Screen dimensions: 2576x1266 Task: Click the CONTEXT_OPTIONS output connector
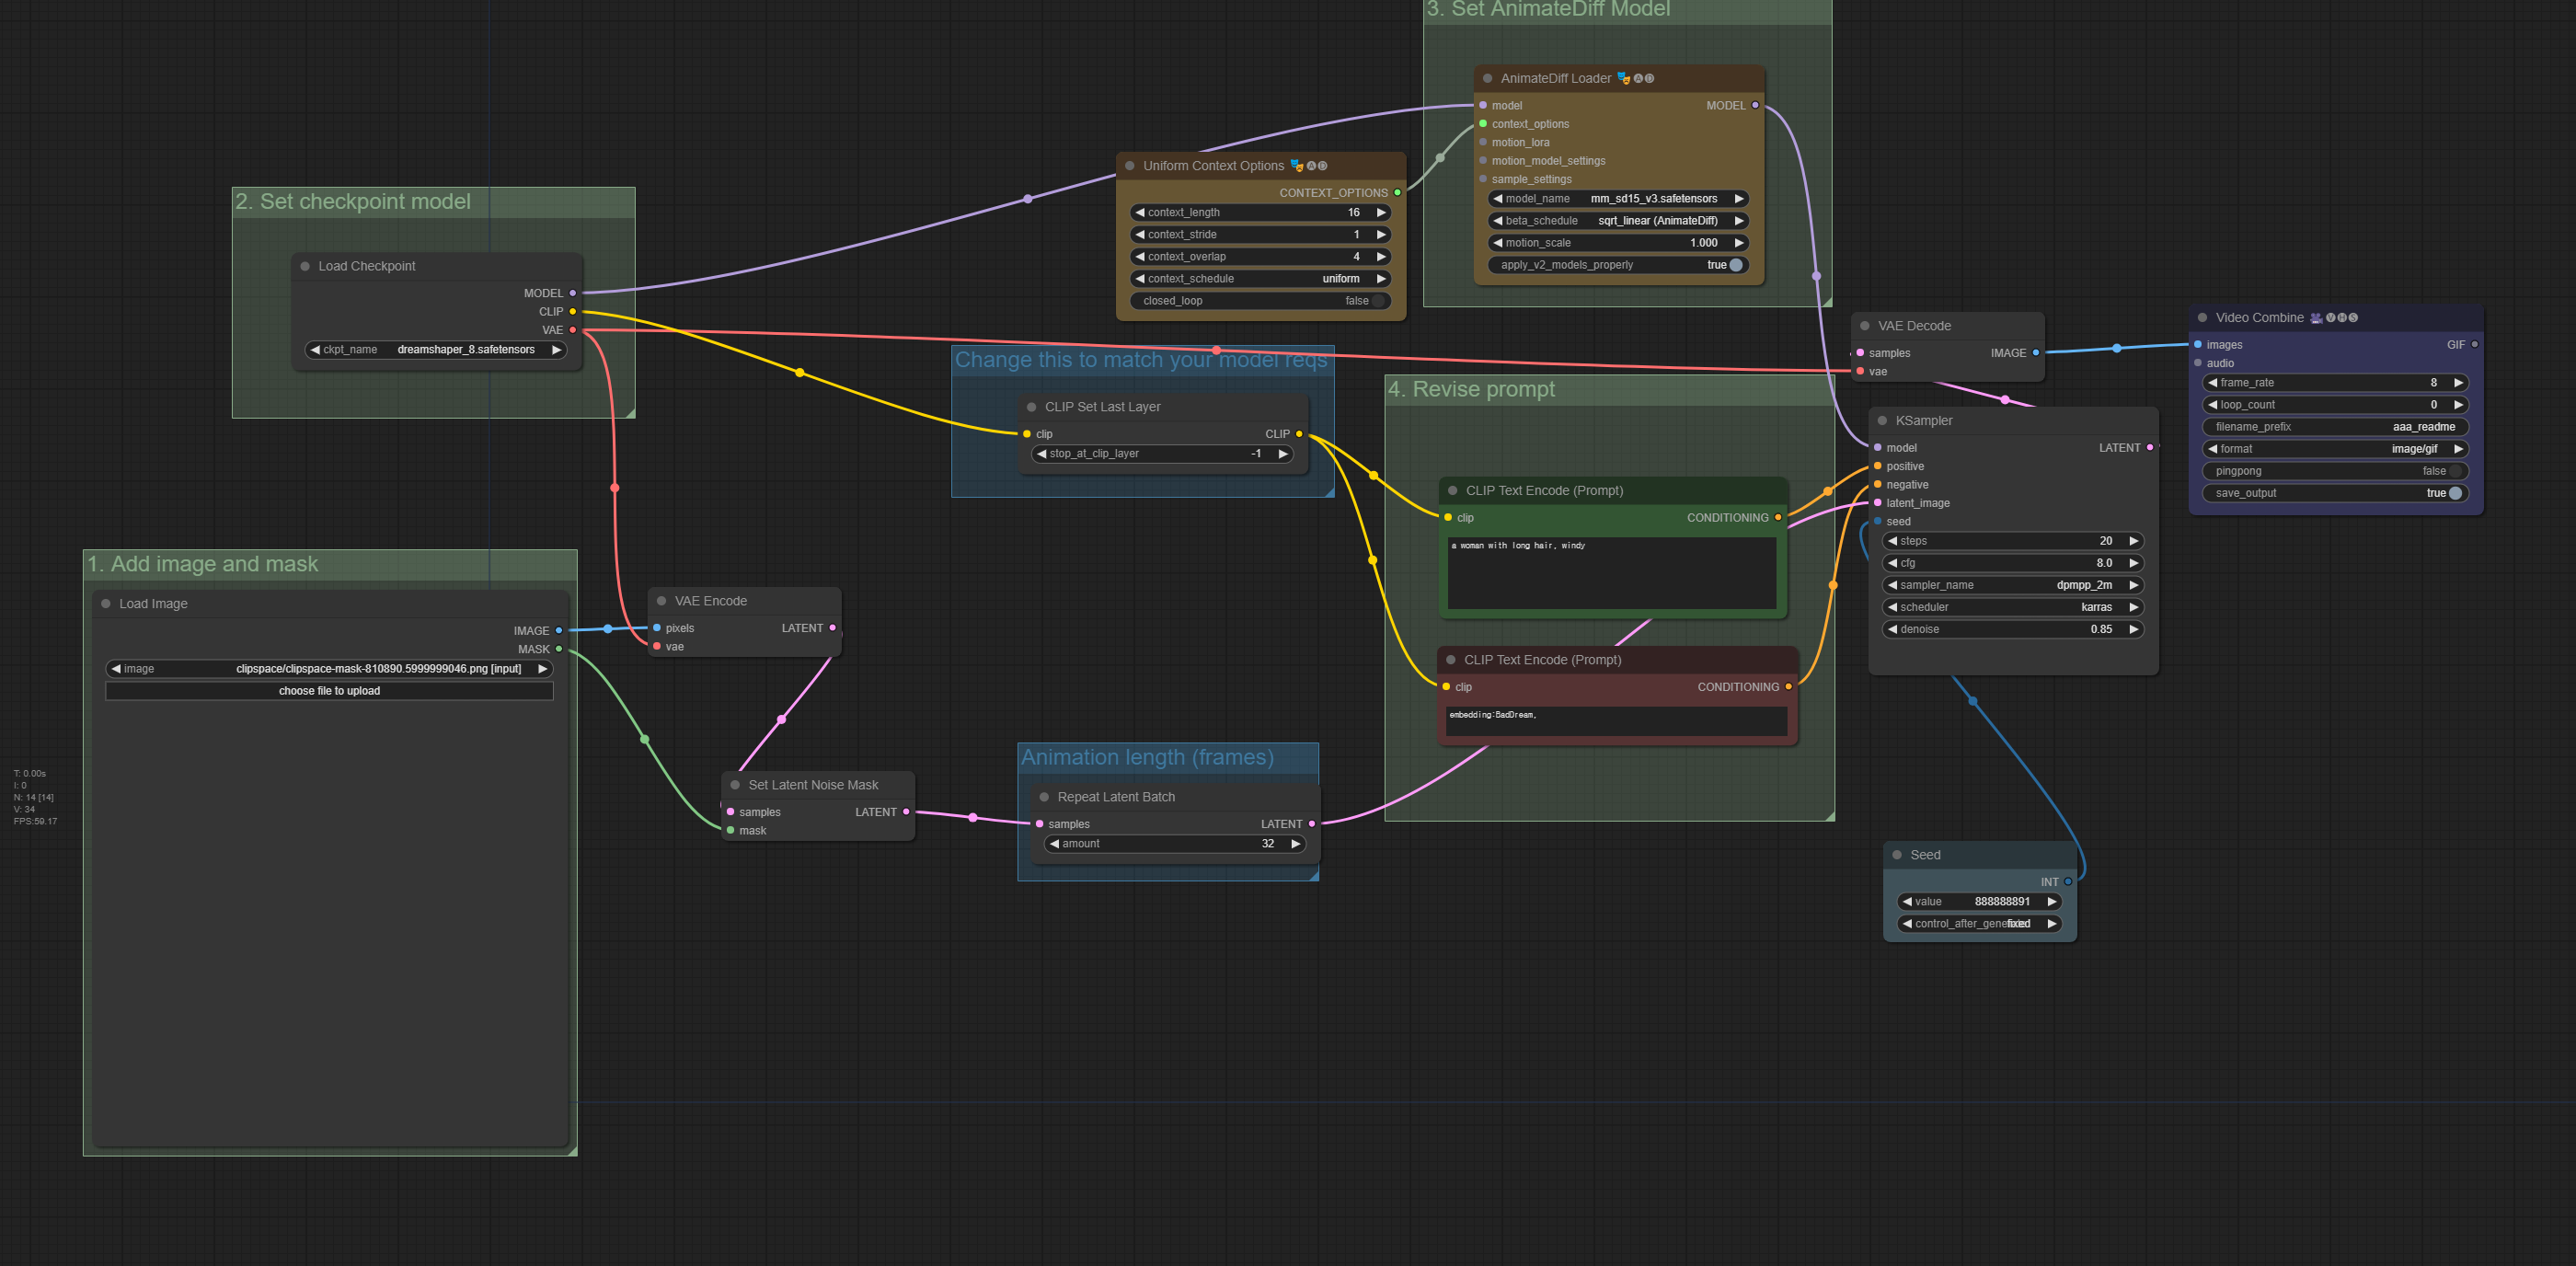(x=1397, y=193)
